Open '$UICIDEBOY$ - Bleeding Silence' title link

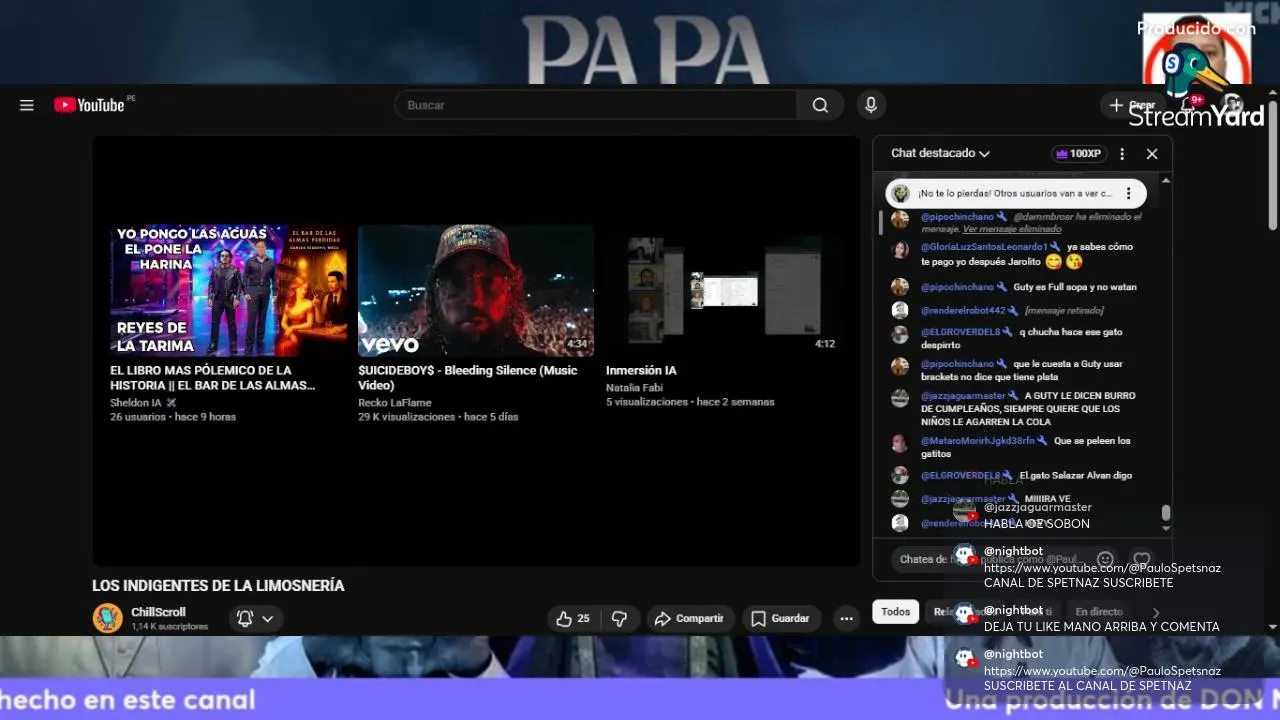[x=468, y=378]
